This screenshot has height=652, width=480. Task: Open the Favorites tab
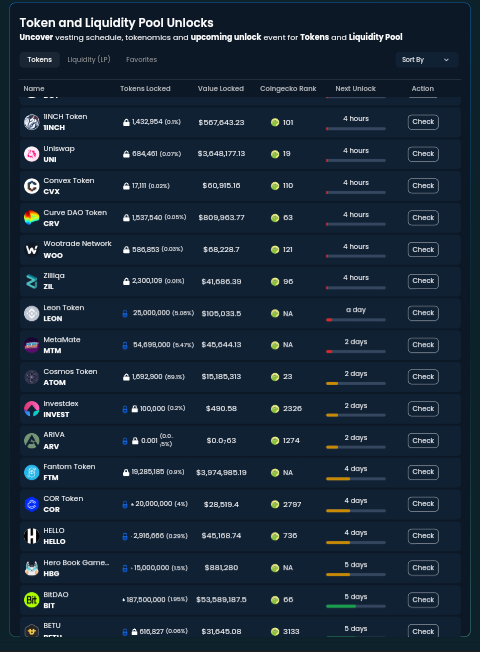coord(141,60)
